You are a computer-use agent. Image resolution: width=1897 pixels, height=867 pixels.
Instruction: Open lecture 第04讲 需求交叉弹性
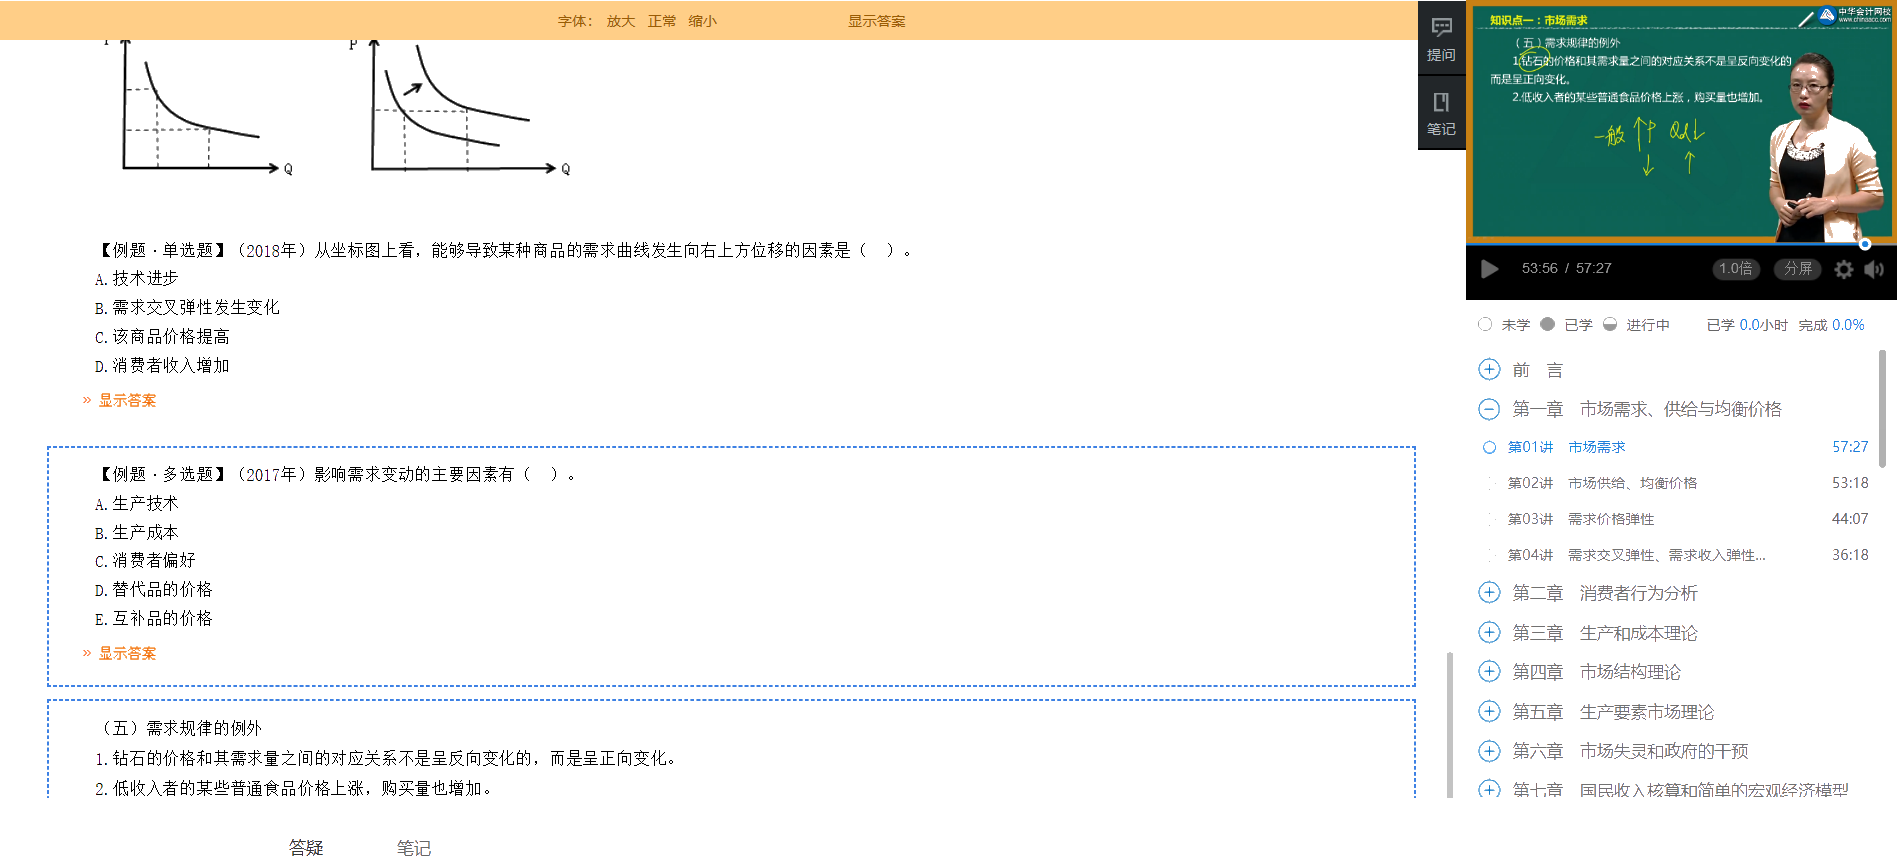point(1636,555)
